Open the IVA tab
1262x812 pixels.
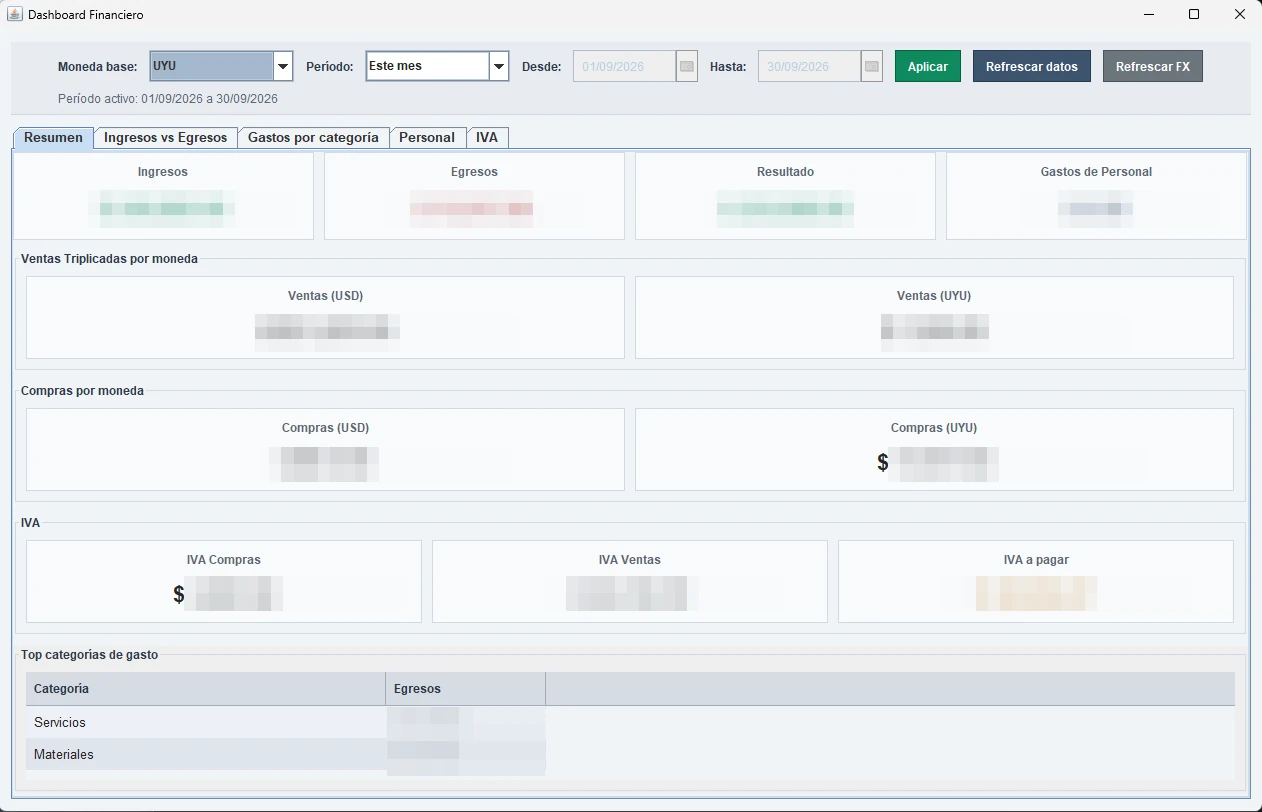tap(487, 138)
